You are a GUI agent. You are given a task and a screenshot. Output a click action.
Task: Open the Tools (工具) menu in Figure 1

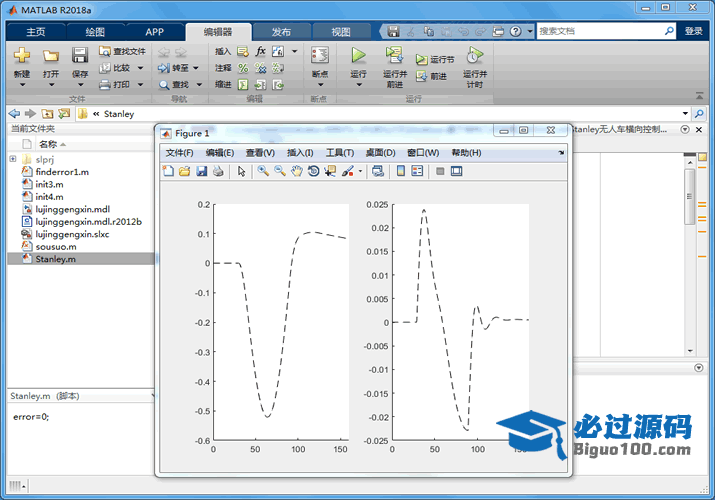(340, 153)
